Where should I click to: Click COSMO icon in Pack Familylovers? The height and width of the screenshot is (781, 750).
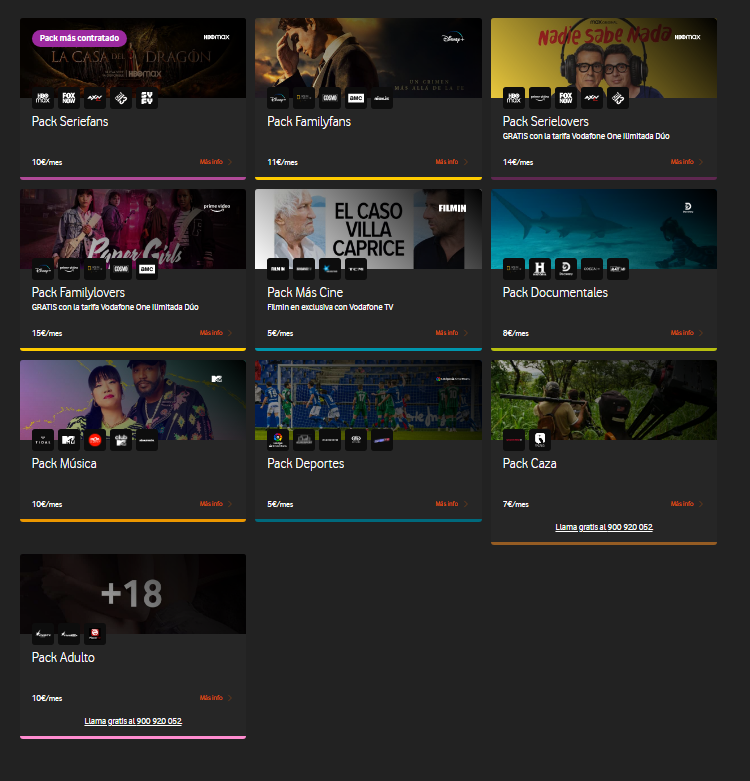(121, 269)
